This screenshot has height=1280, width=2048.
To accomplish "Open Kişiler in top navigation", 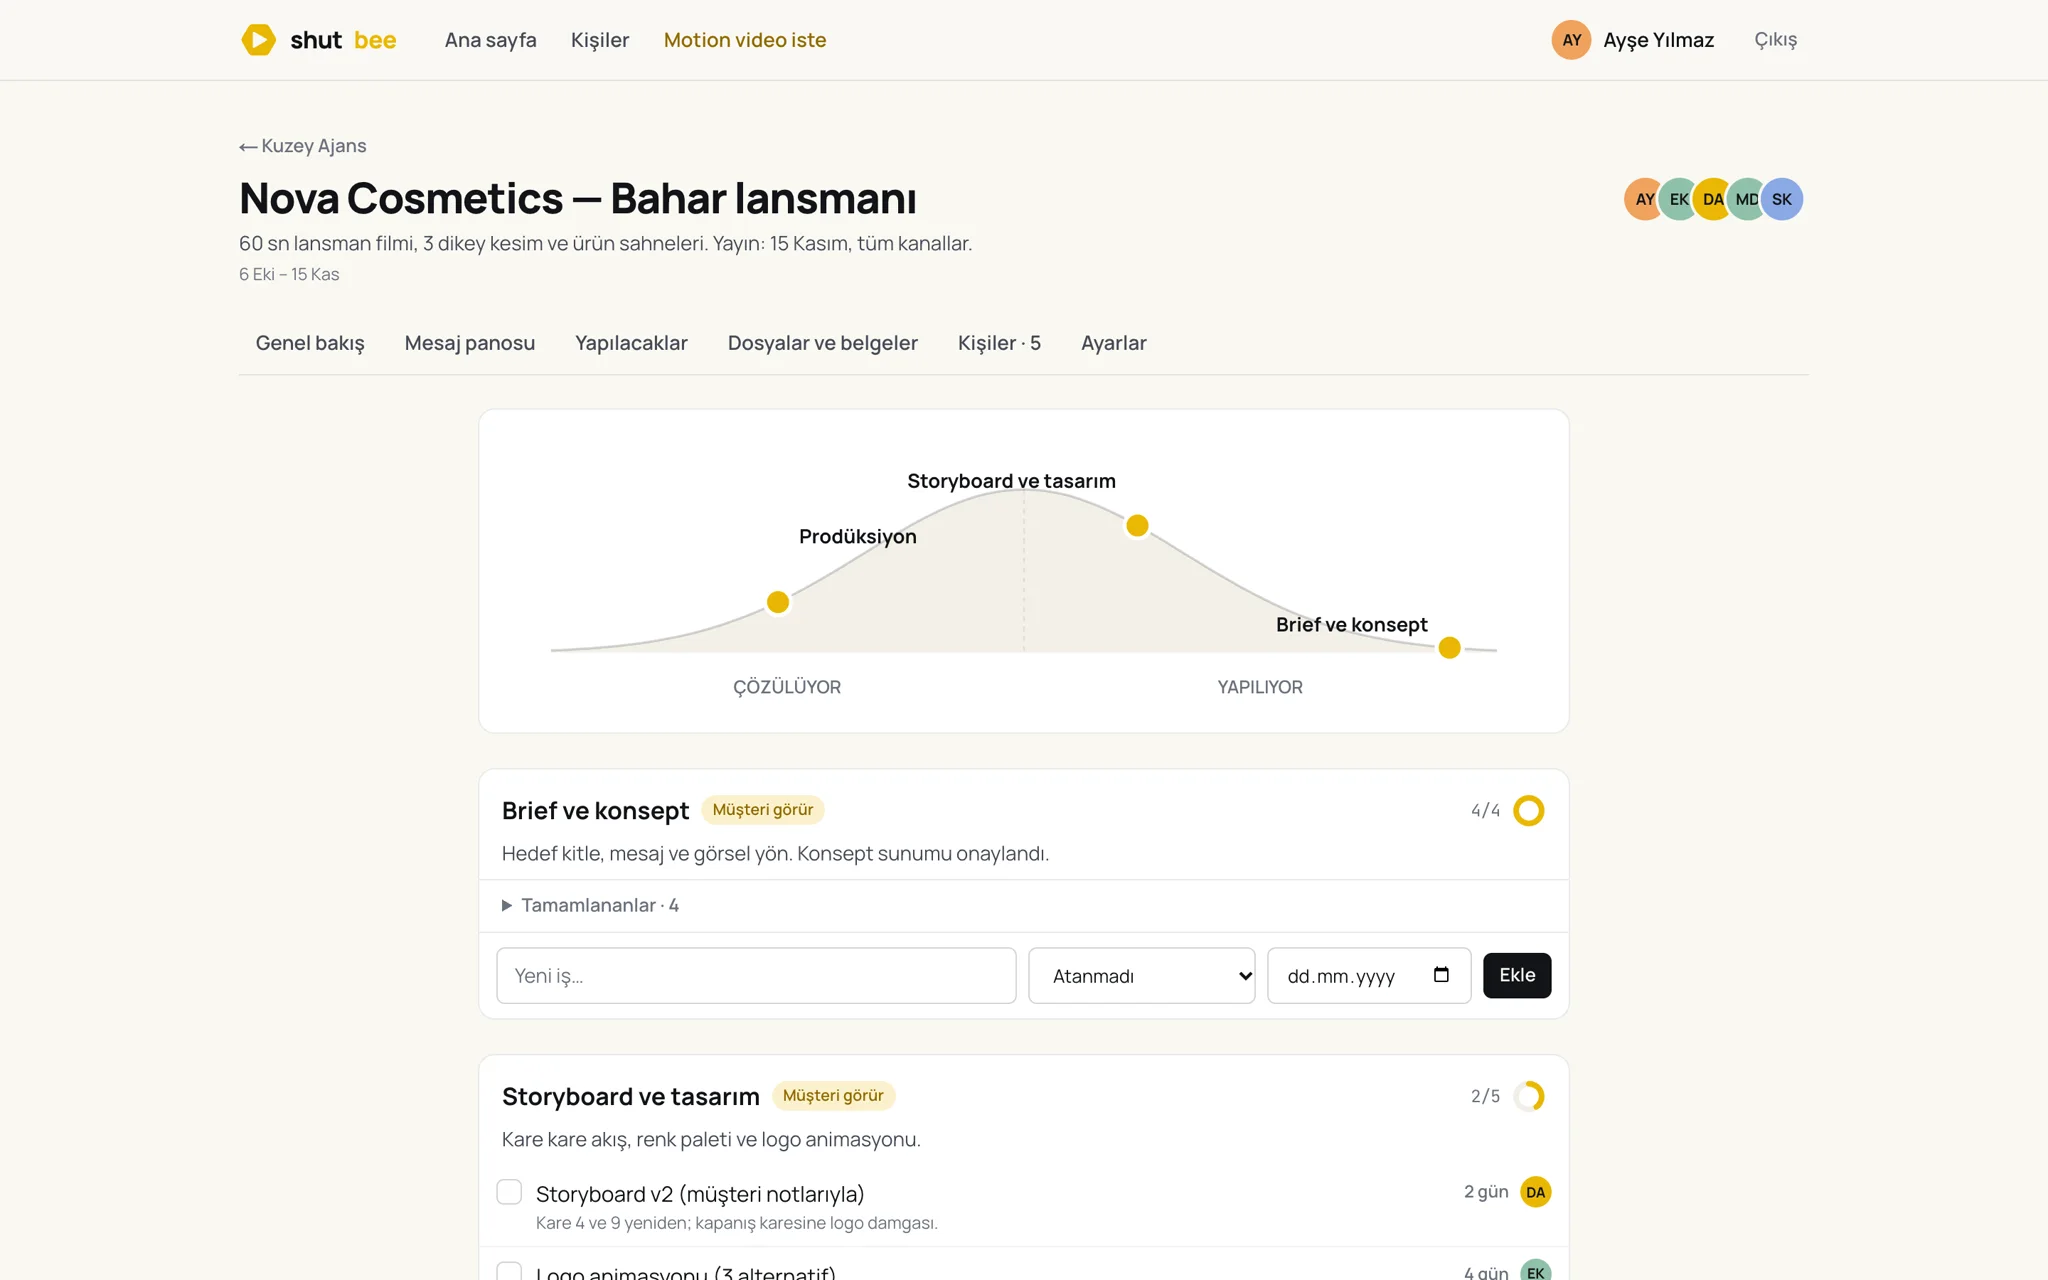I will (600, 40).
